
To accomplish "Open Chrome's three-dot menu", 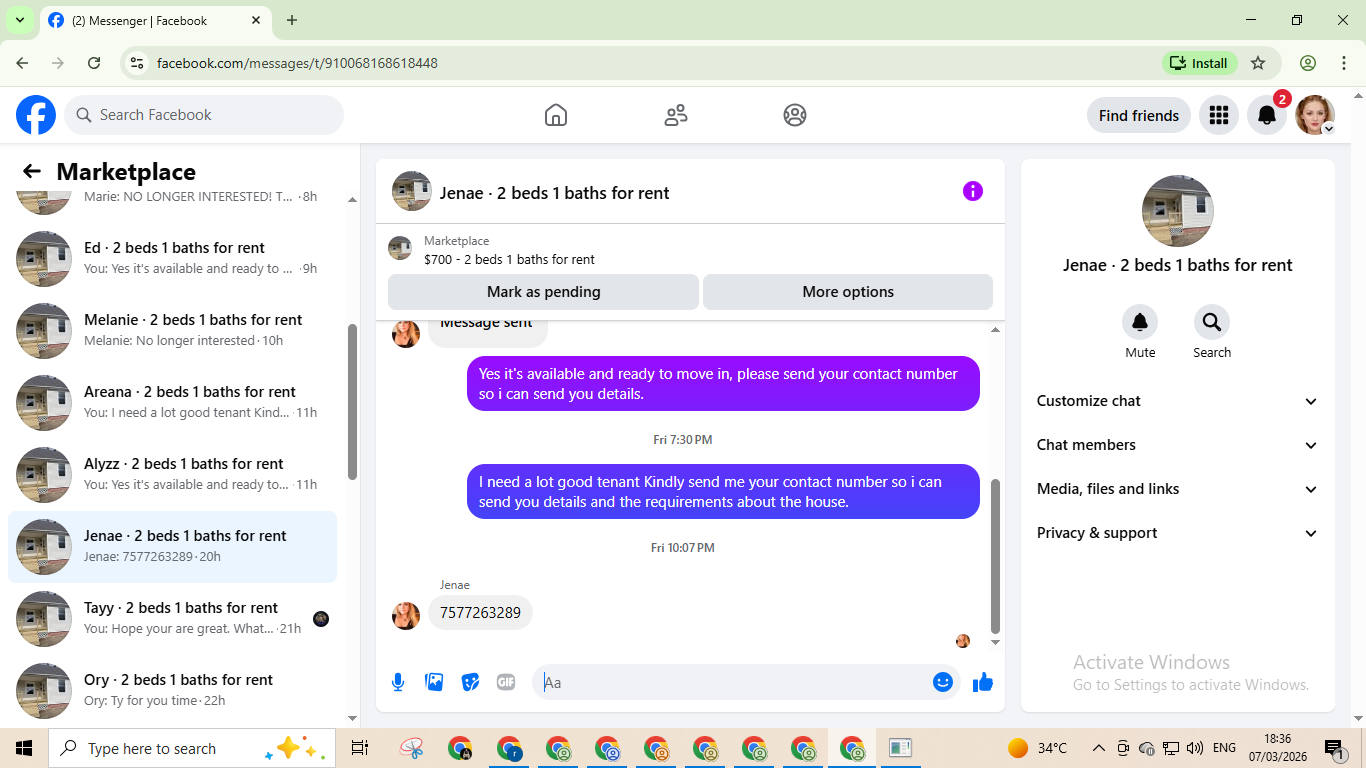I will coord(1343,63).
